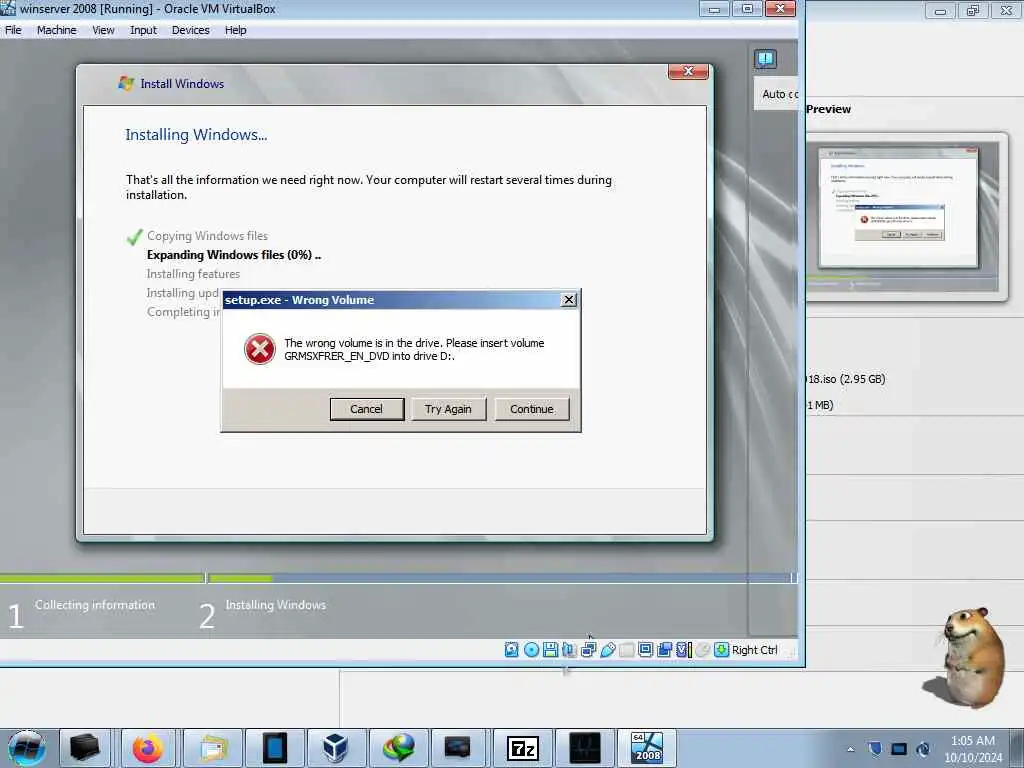Click the shared folders status icon
This screenshot has width=1024, height=768.
coord(626,650)
